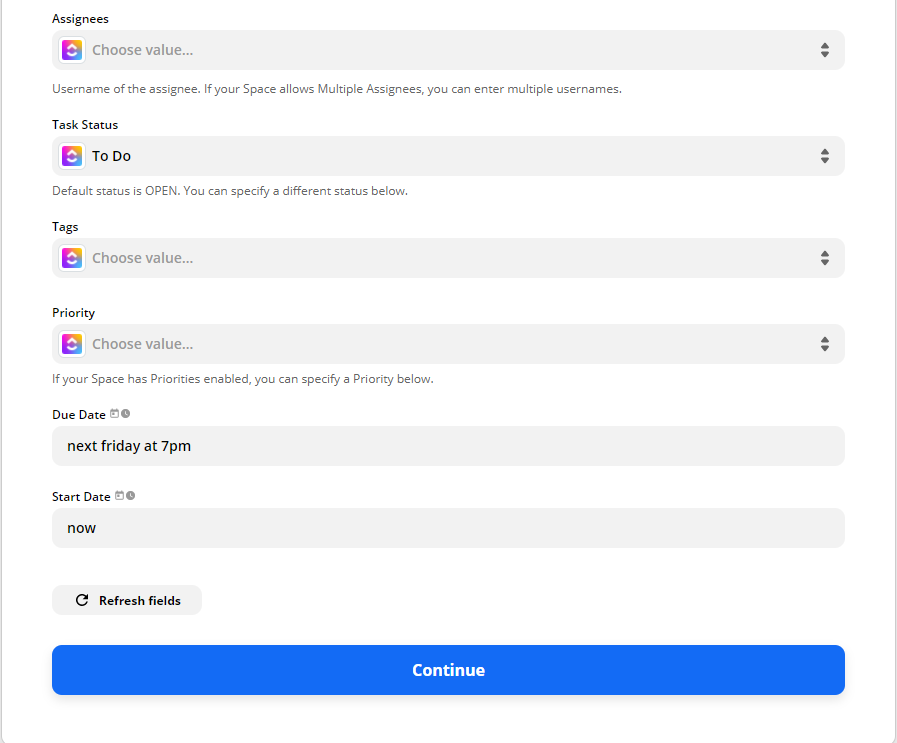
Task: Select the Priority Choose value field
Action: pos(448,344)
